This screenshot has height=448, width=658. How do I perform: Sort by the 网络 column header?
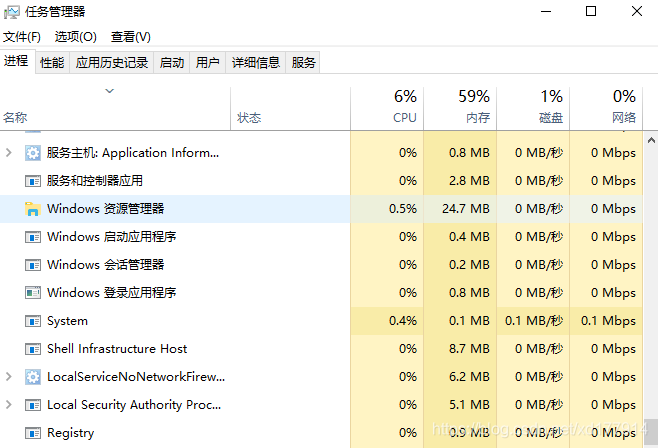coord(606,109)
